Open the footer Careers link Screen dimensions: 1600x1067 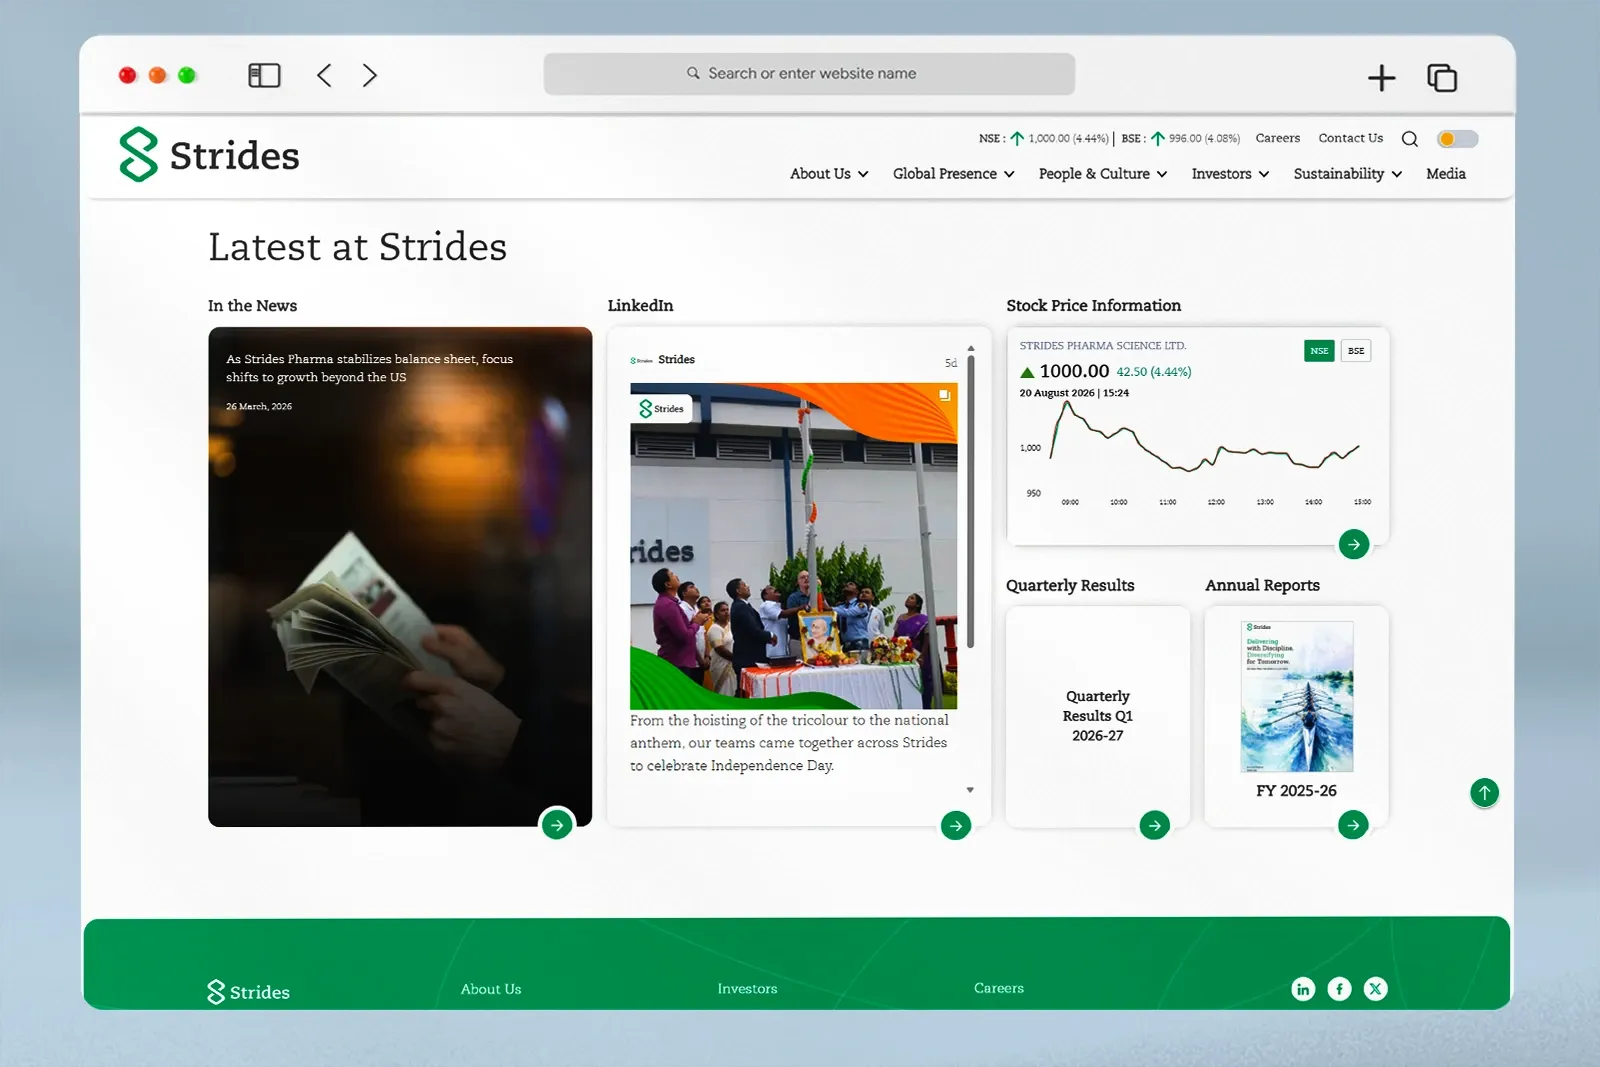coord(999,988)
